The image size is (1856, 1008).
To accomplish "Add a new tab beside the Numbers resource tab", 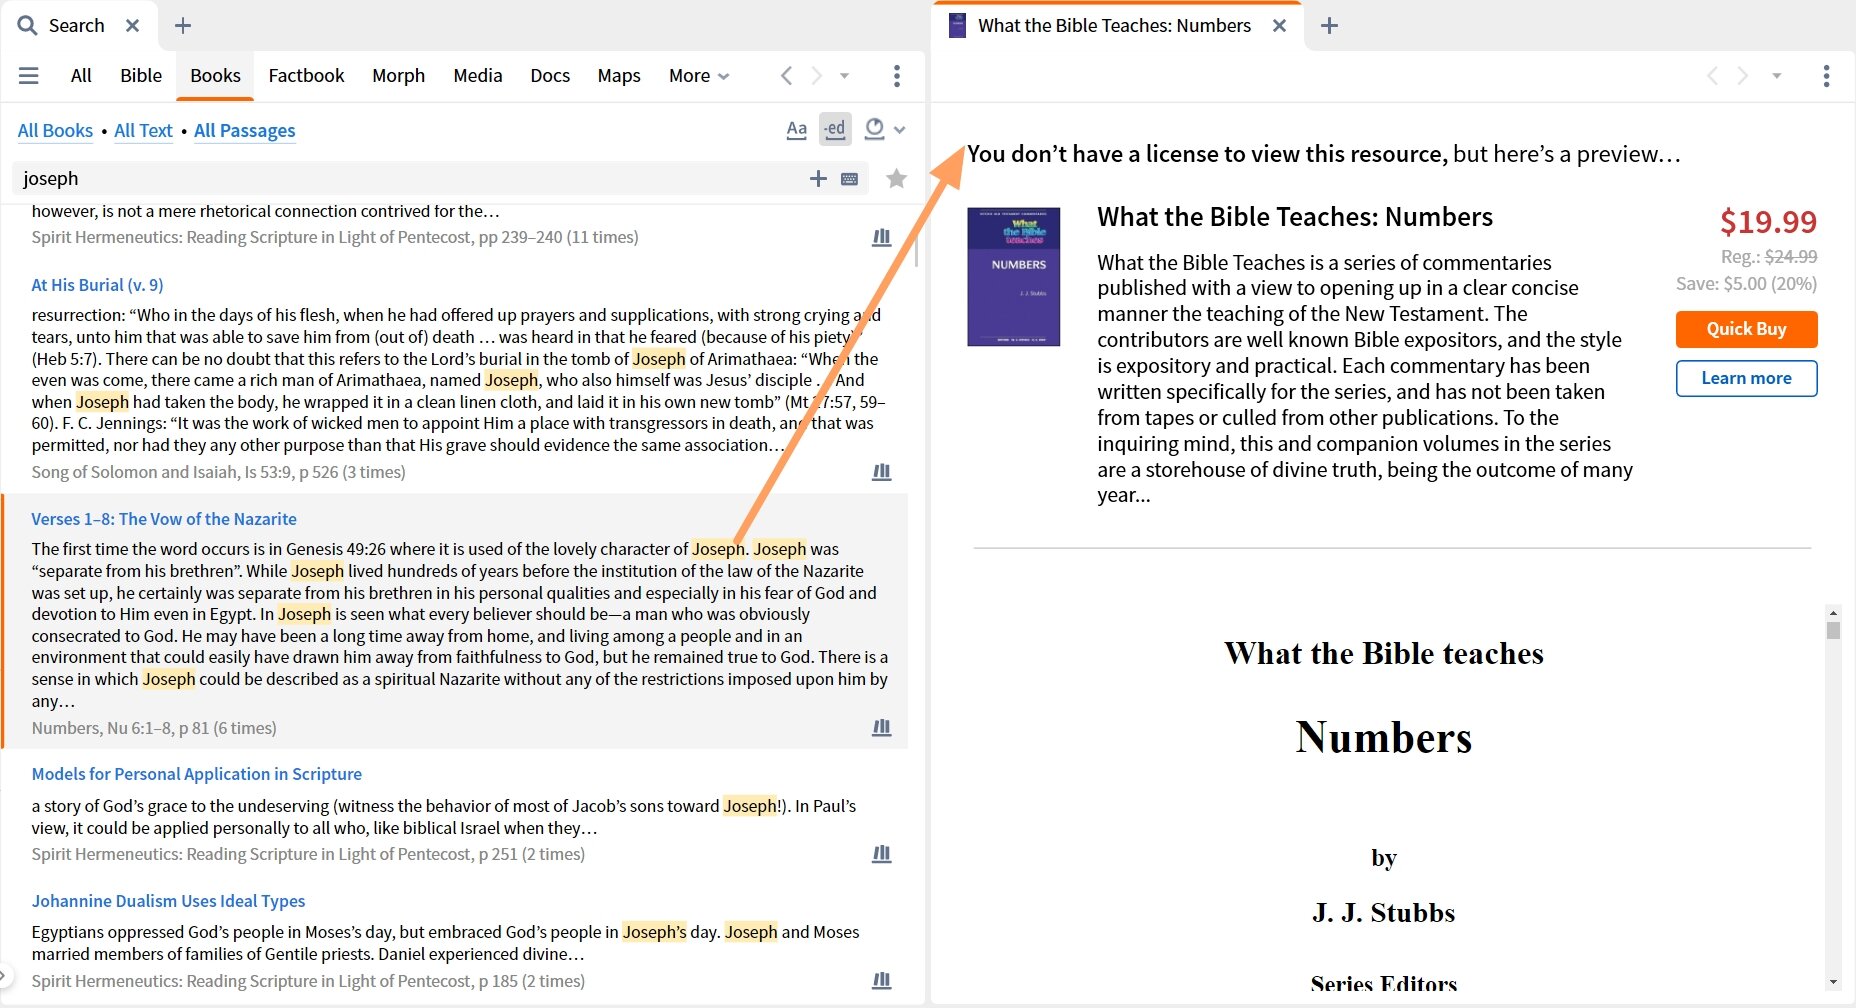I will pyautogui.click(x=1329, y=26).
